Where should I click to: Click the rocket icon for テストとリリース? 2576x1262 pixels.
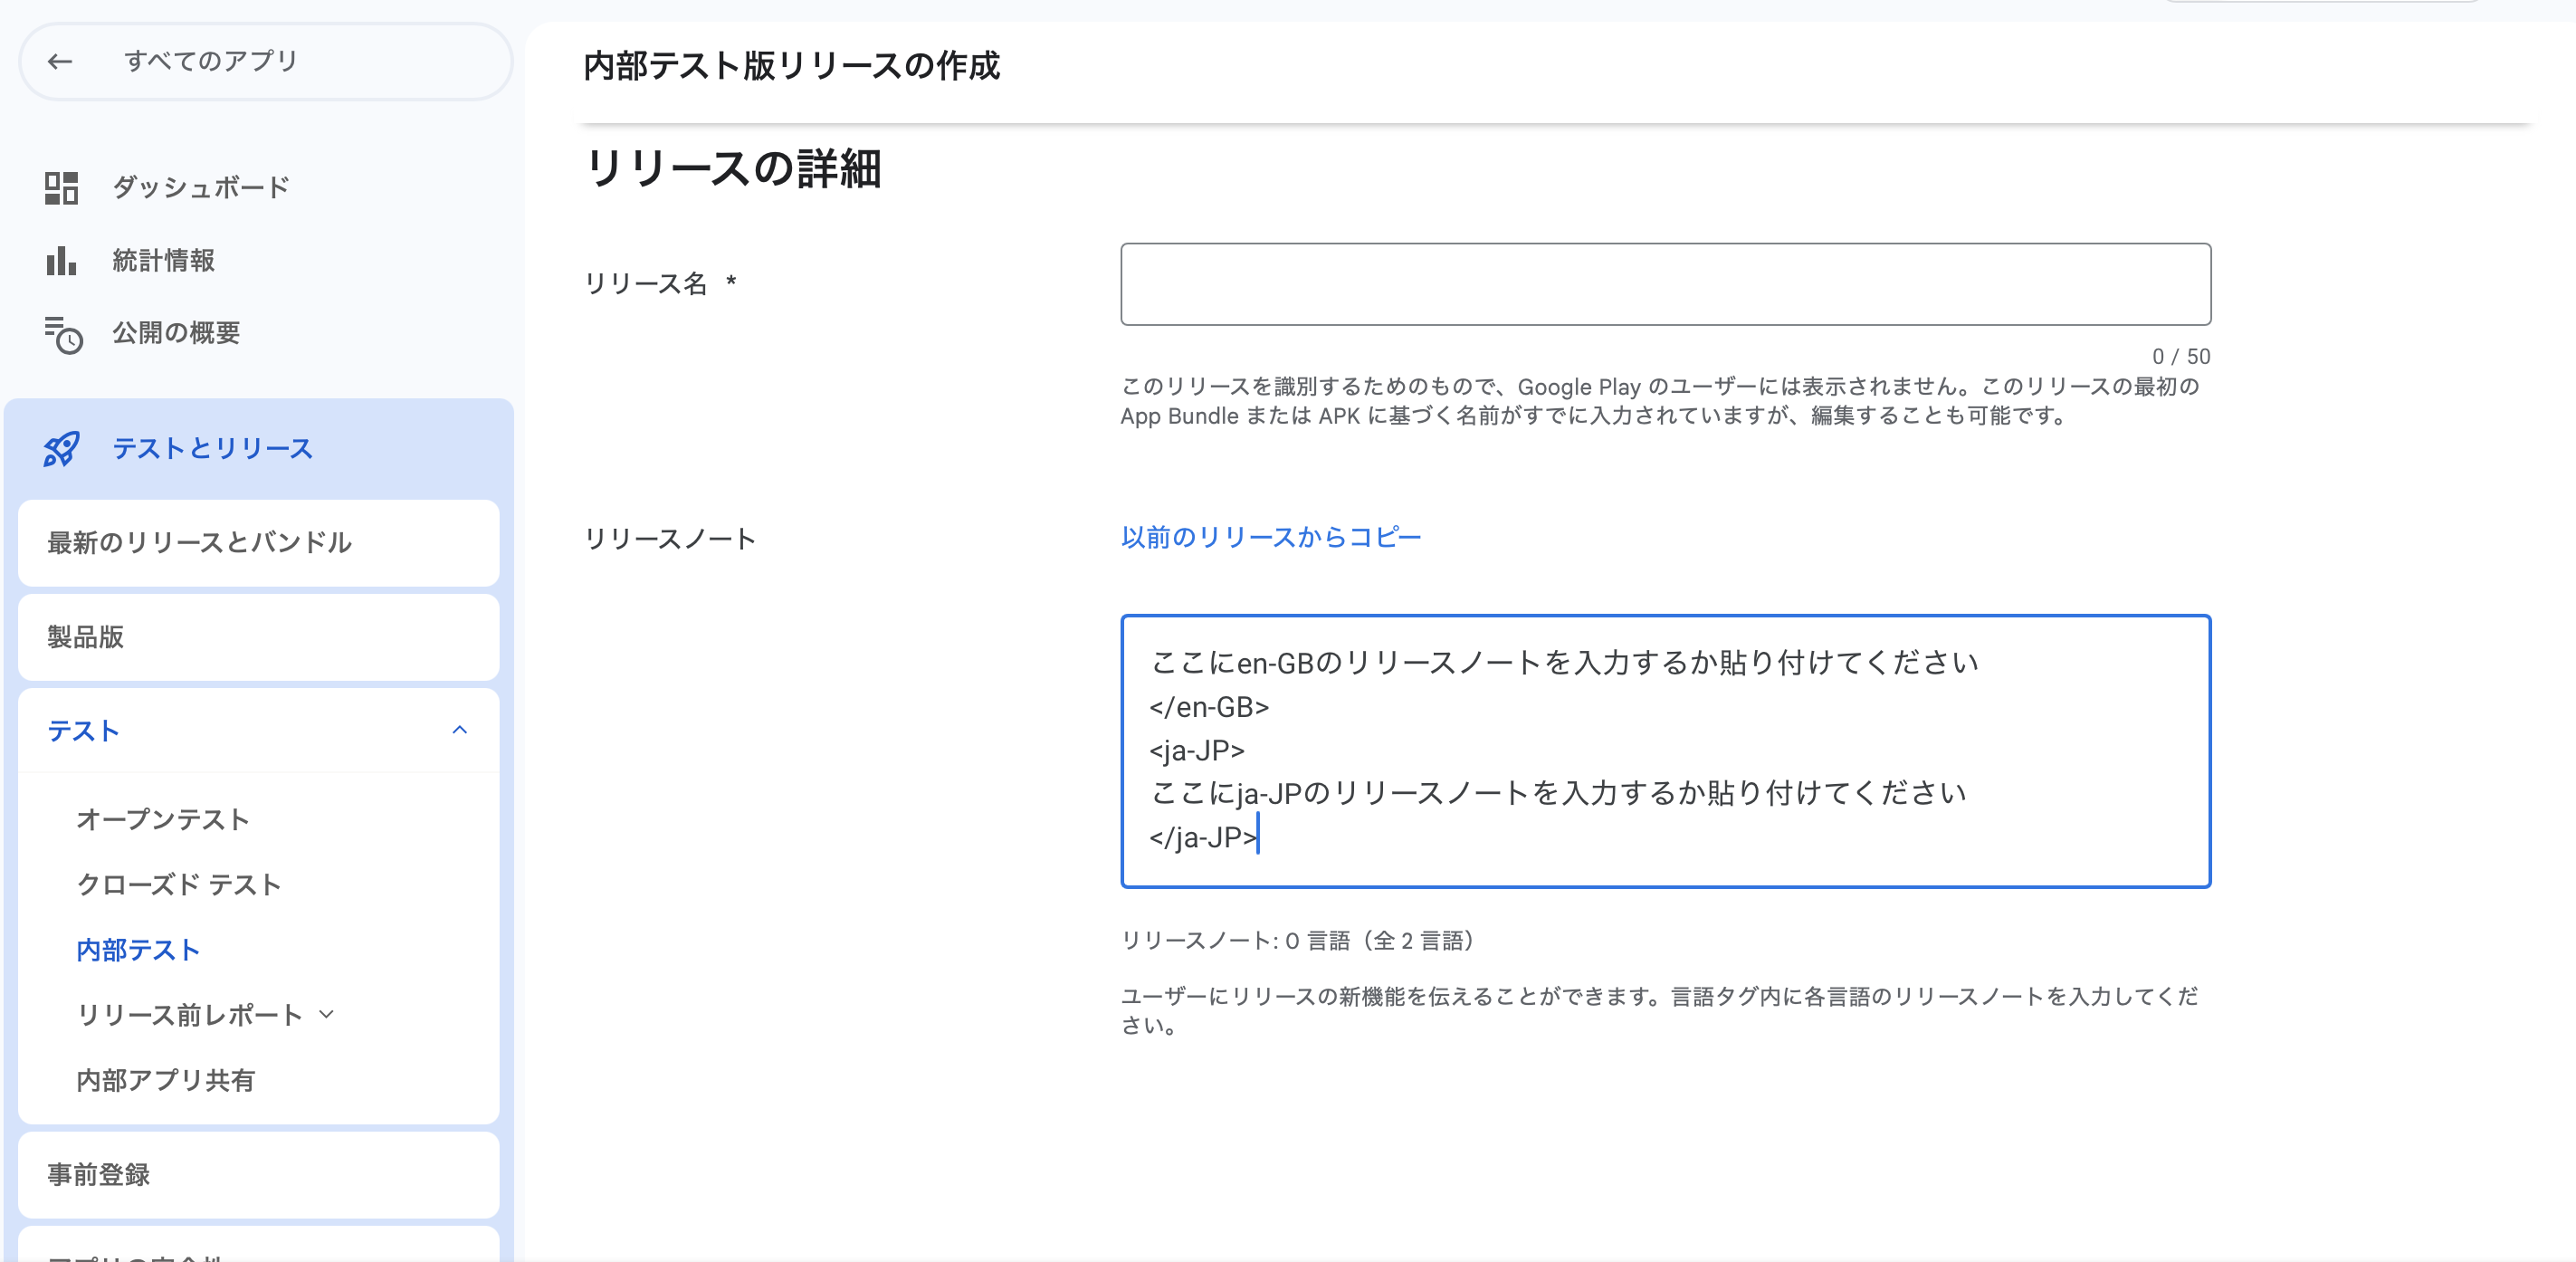click(61, 449)
